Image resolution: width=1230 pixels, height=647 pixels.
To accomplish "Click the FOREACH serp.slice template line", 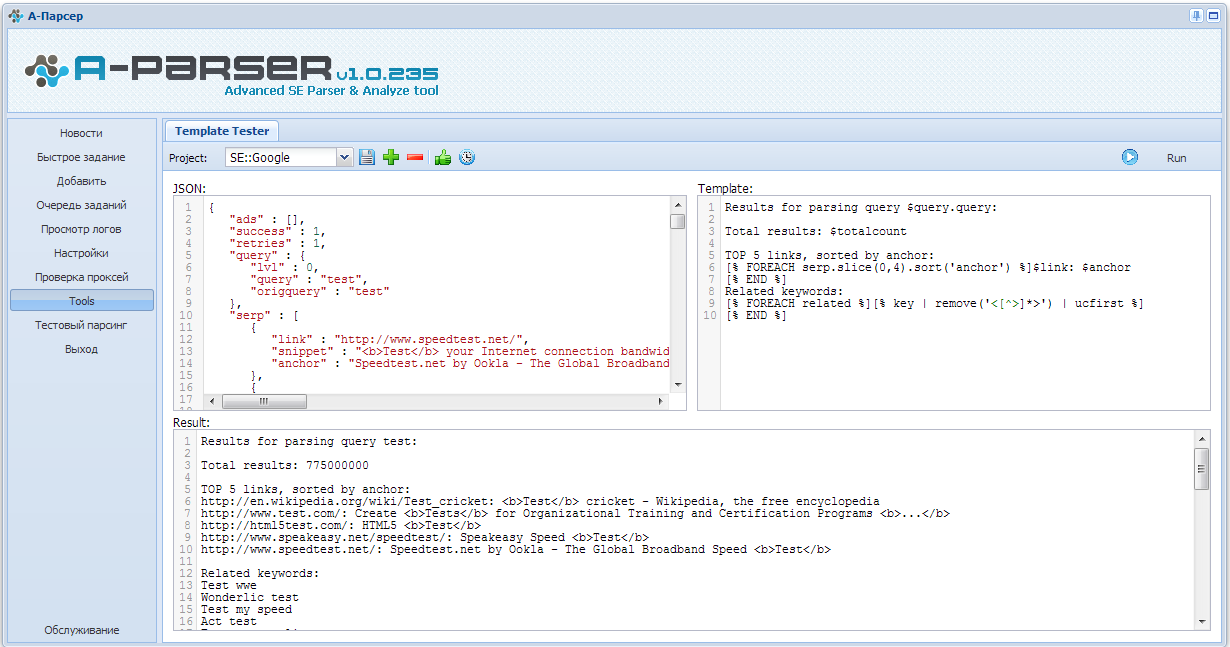I will (x=928, y=268).
